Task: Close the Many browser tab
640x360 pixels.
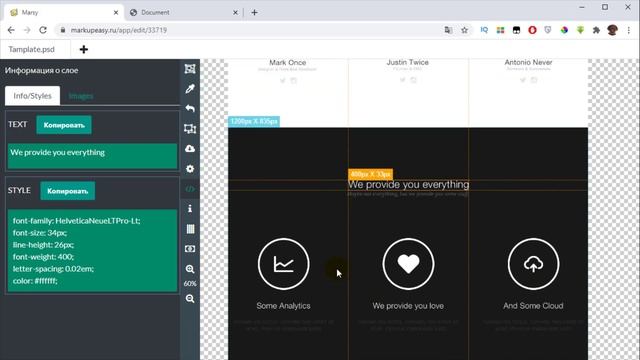Action: click(116, 13)
